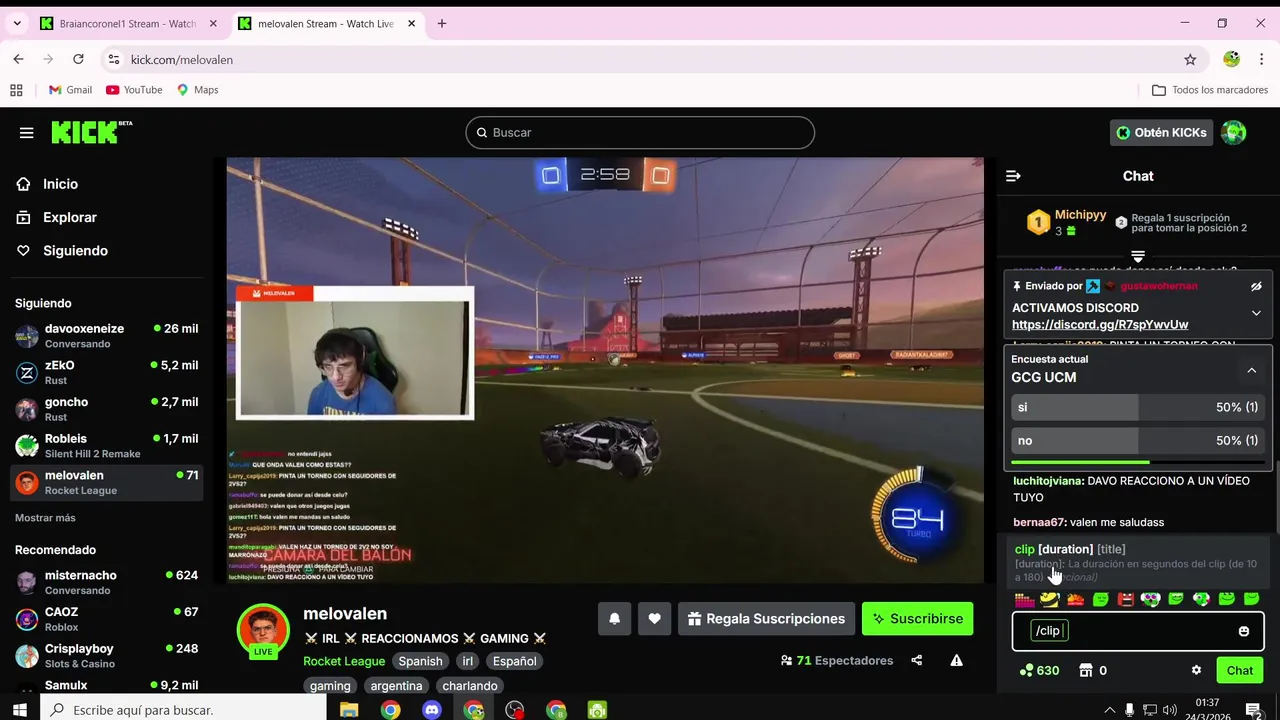
Task: Open Rocket League category link
Action: pos(344,661)
